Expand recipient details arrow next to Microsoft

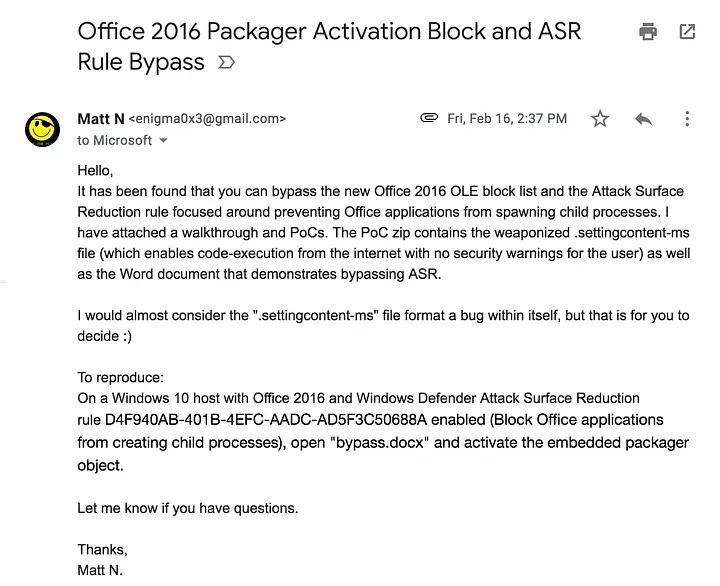click(x=164, y=141)
